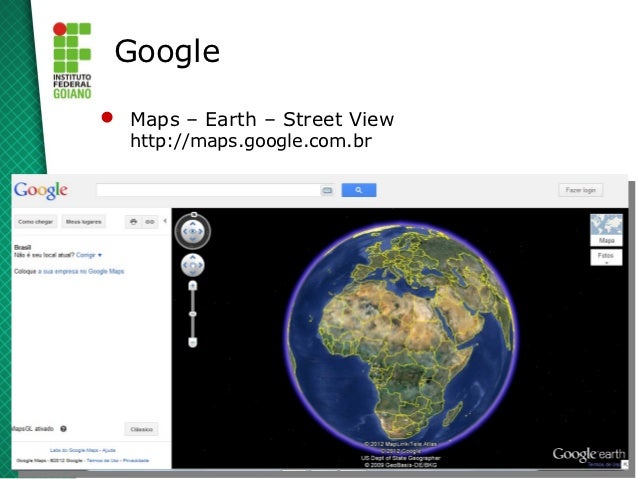
Task: Click the 'Brasil' location text
Action: coord(22,247)
